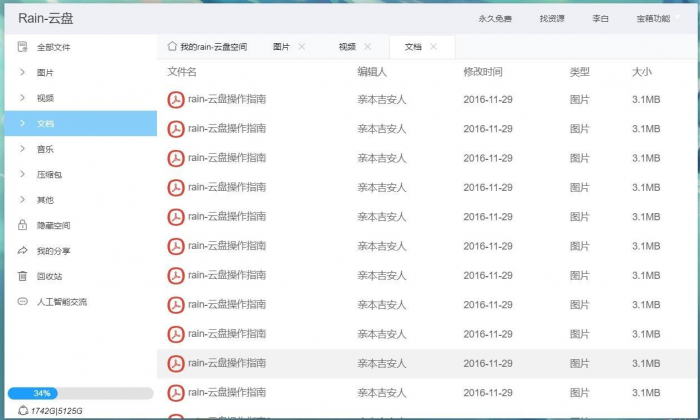Expand the 视频 category chevron in sidebar
700x420 pixels.
pos(23,98)
